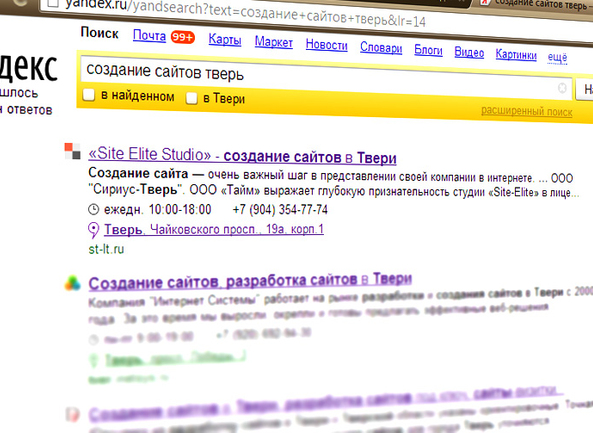This screenshot has height=433, width=593.
Task: Open the Карты tab
Action: coord(225,39)
